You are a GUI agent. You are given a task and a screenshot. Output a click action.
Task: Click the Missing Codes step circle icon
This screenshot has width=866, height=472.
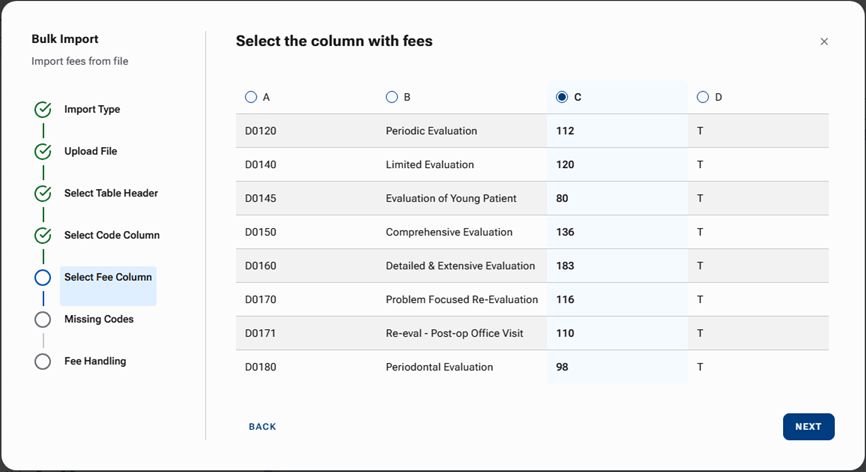tap(42, 320)
